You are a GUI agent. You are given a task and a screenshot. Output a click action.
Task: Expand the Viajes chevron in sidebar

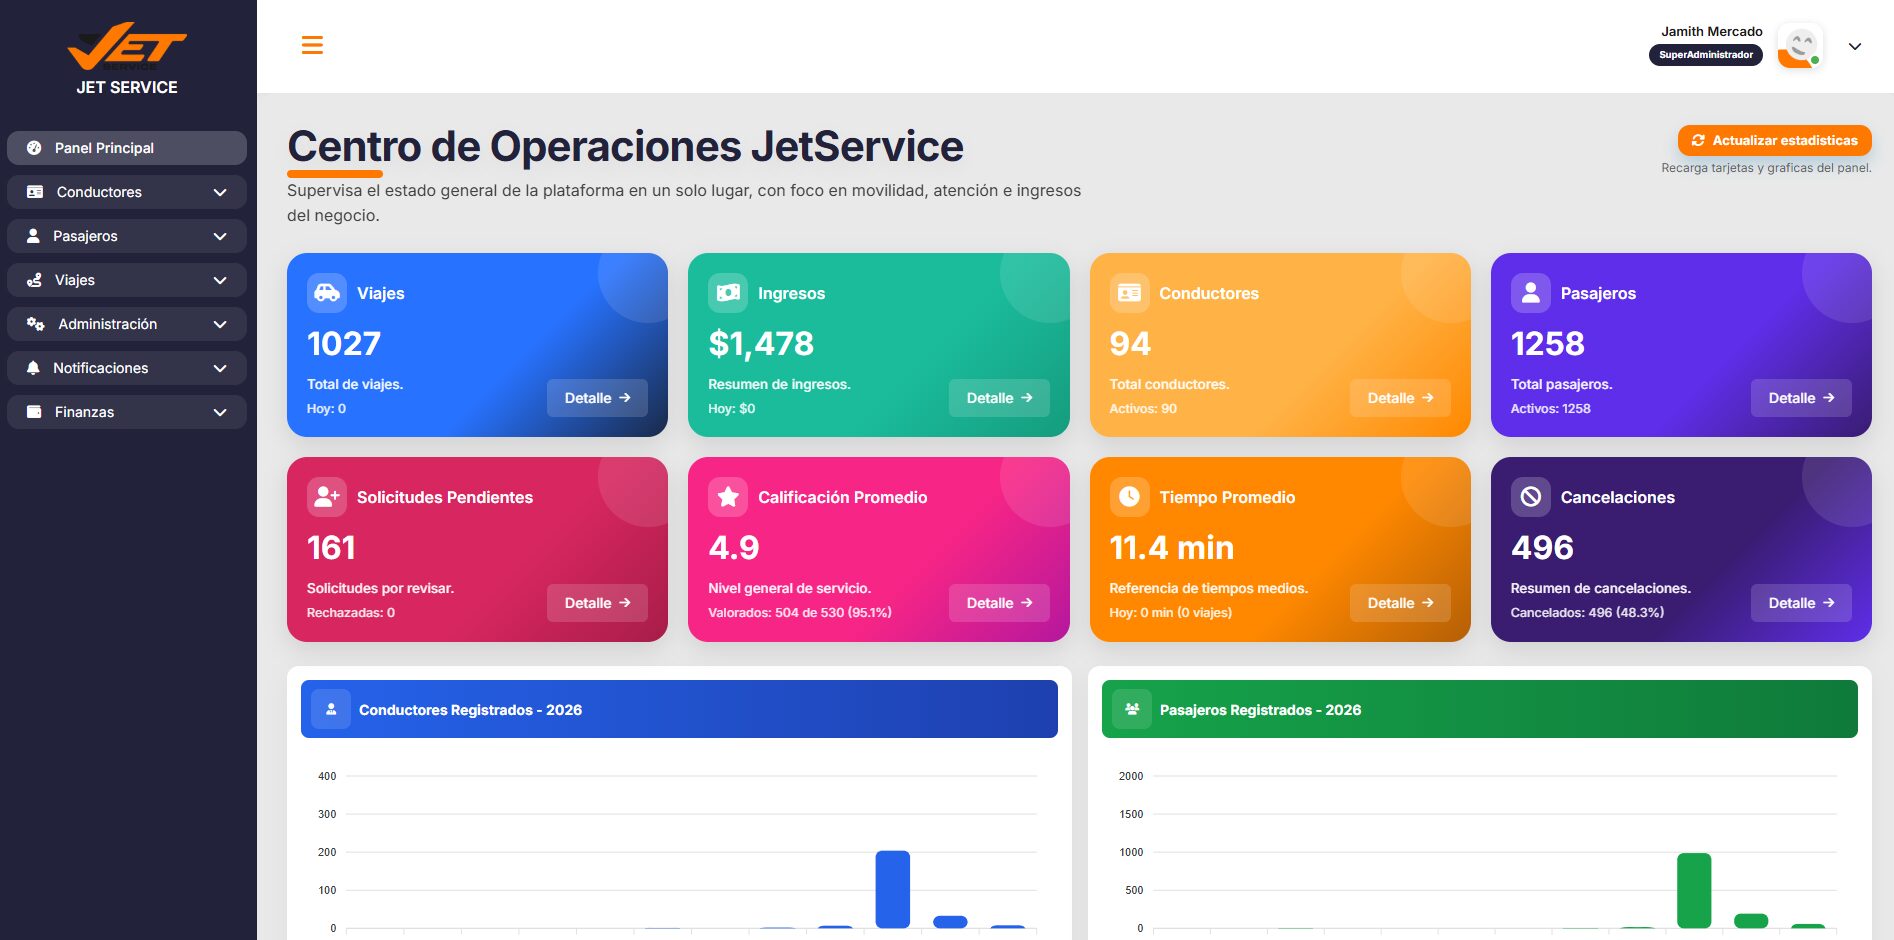click(220, 280)
